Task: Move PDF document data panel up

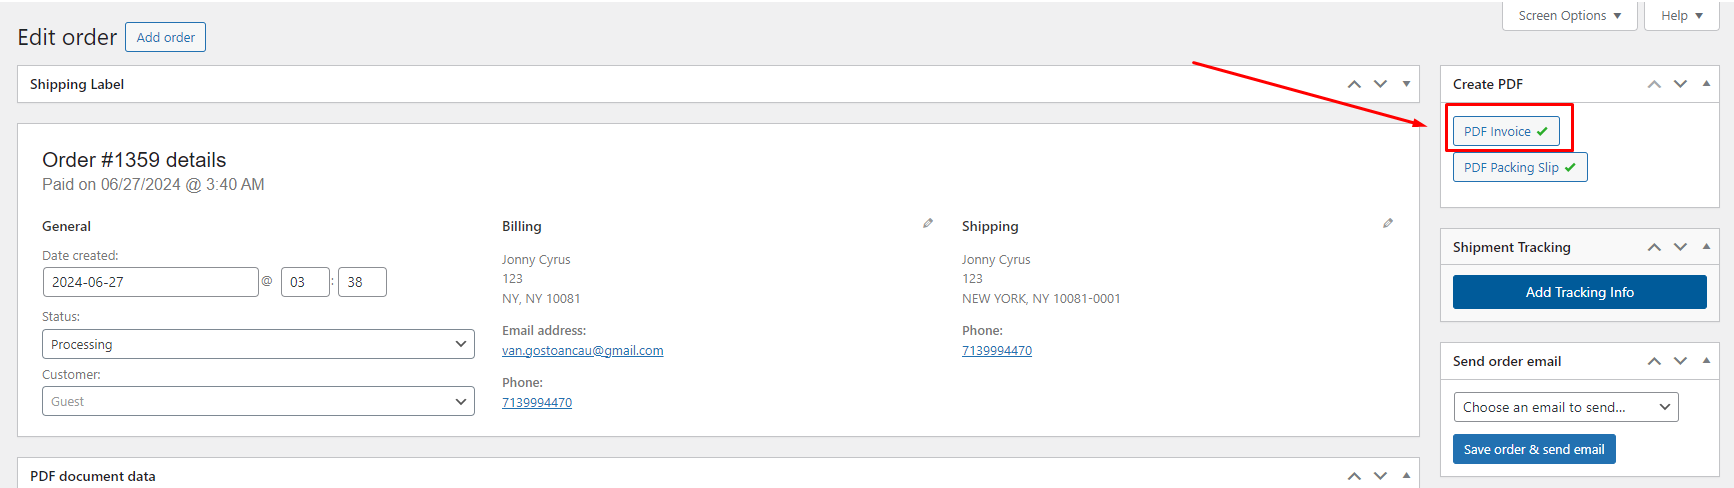Action: [x=1354, y=476]
